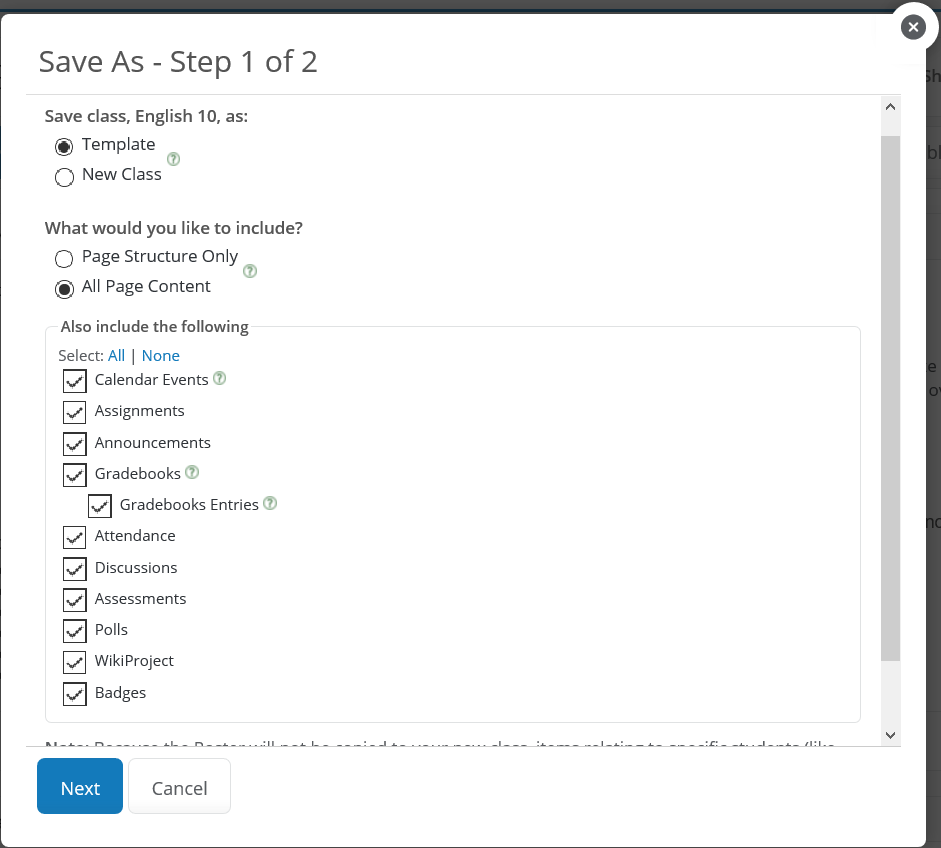Image resolution: width=941 pixels, height=848 pixels.
Task: Click the 'Save As - Step 1 of 2' heading
Action: pyautogui.click(x=178, y=61)
